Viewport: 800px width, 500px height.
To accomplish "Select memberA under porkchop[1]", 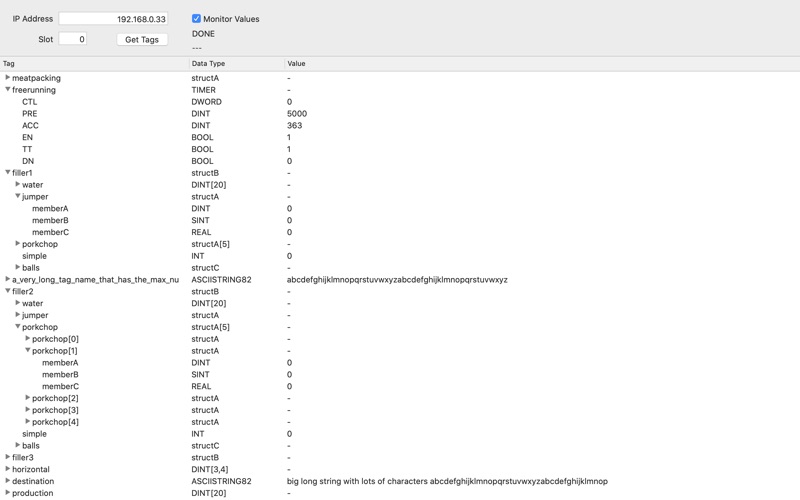I will tap(400, 362).
